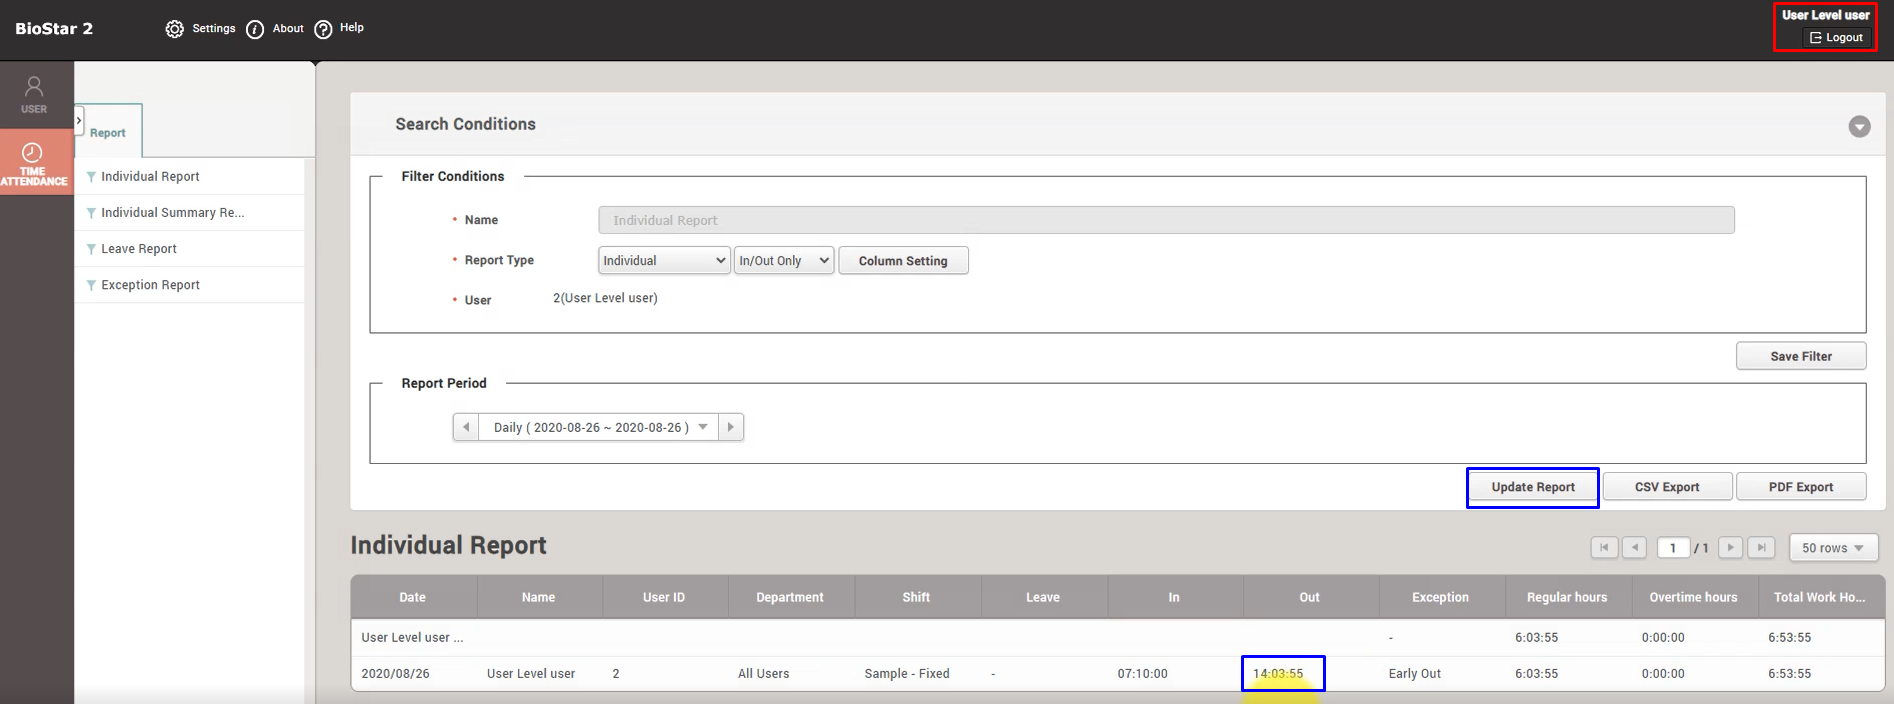Click the Logout button
Image resolution: width=1894 pixels, height=704 pixels.
[x=1836, y=38]
